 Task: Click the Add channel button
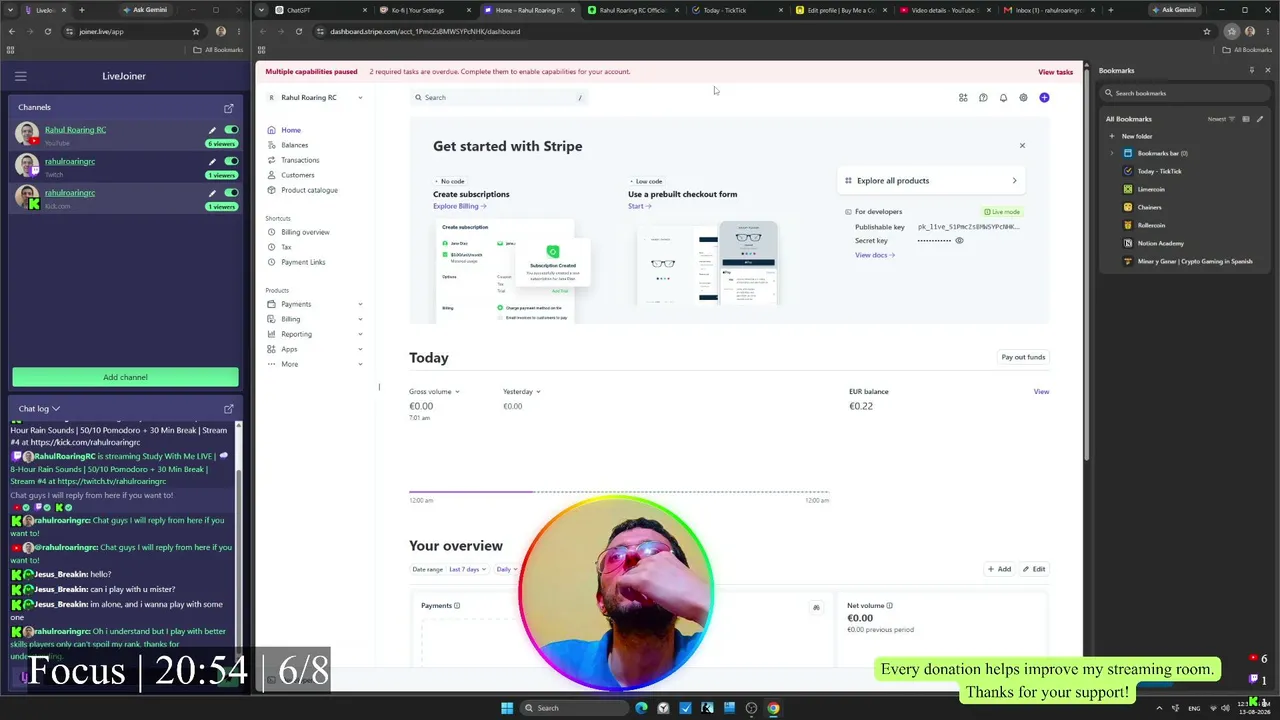tap(125, 377)
